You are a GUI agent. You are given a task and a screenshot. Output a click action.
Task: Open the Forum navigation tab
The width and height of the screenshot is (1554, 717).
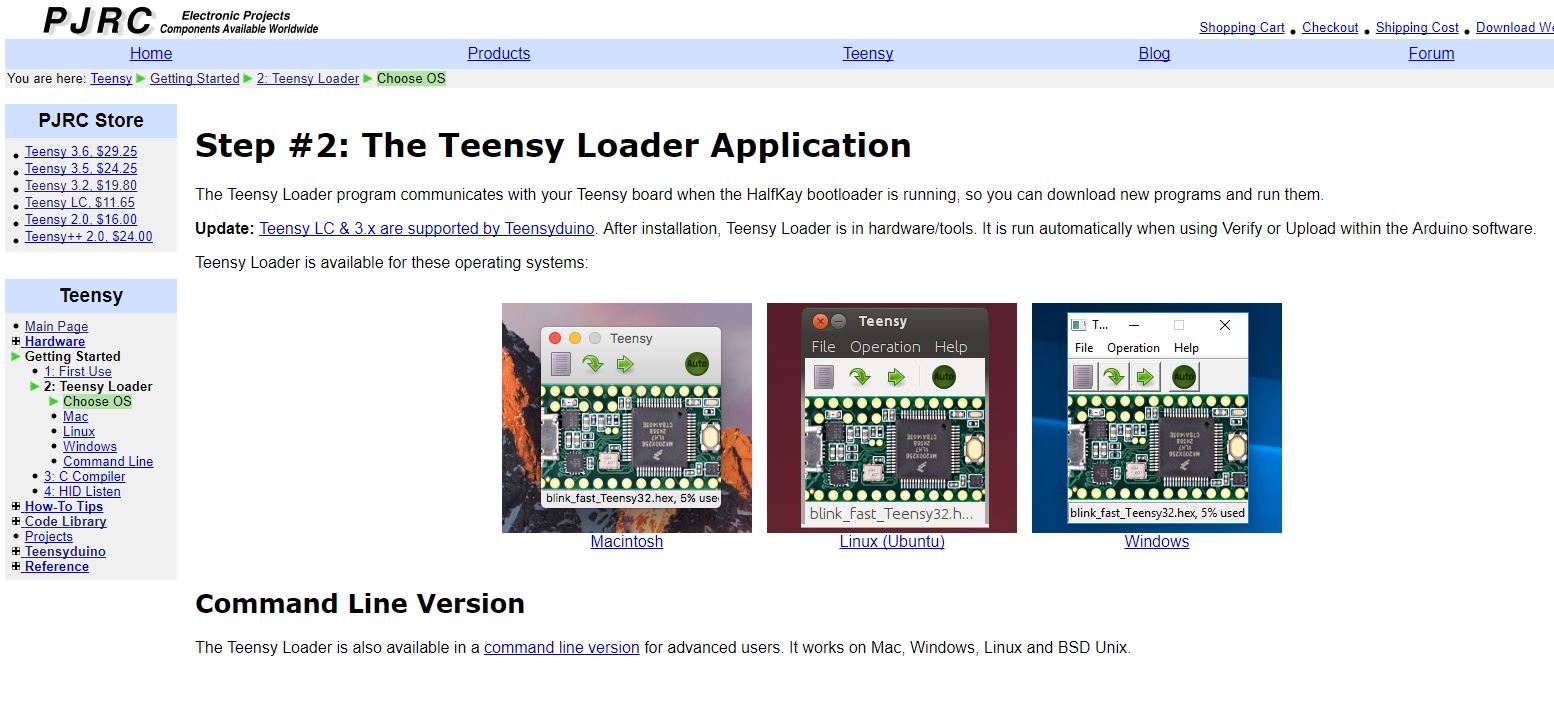tap(1431, 54)
